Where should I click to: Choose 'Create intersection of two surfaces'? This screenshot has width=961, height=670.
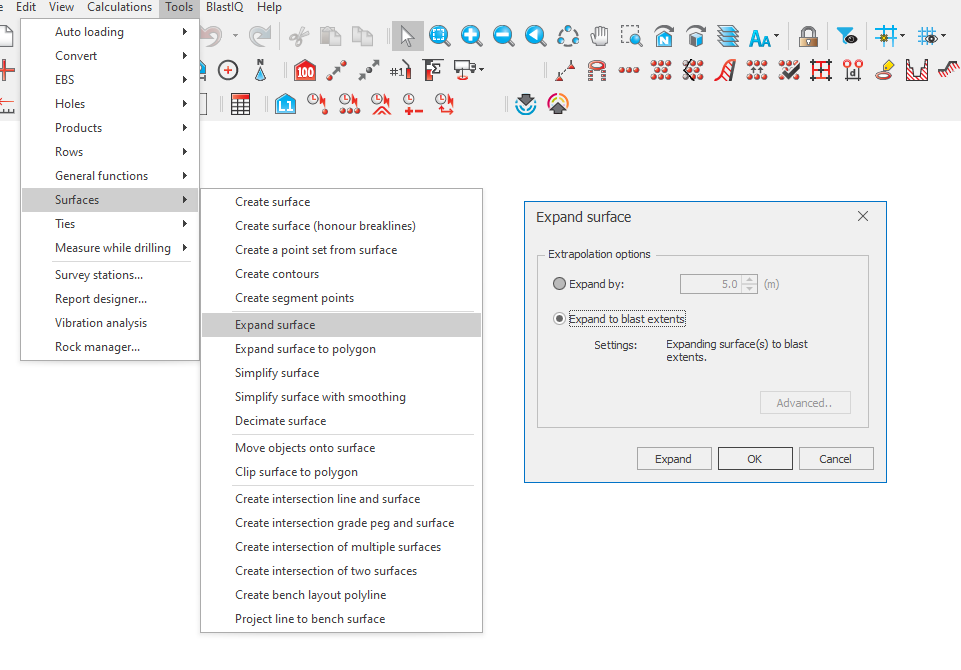point(341,571)
